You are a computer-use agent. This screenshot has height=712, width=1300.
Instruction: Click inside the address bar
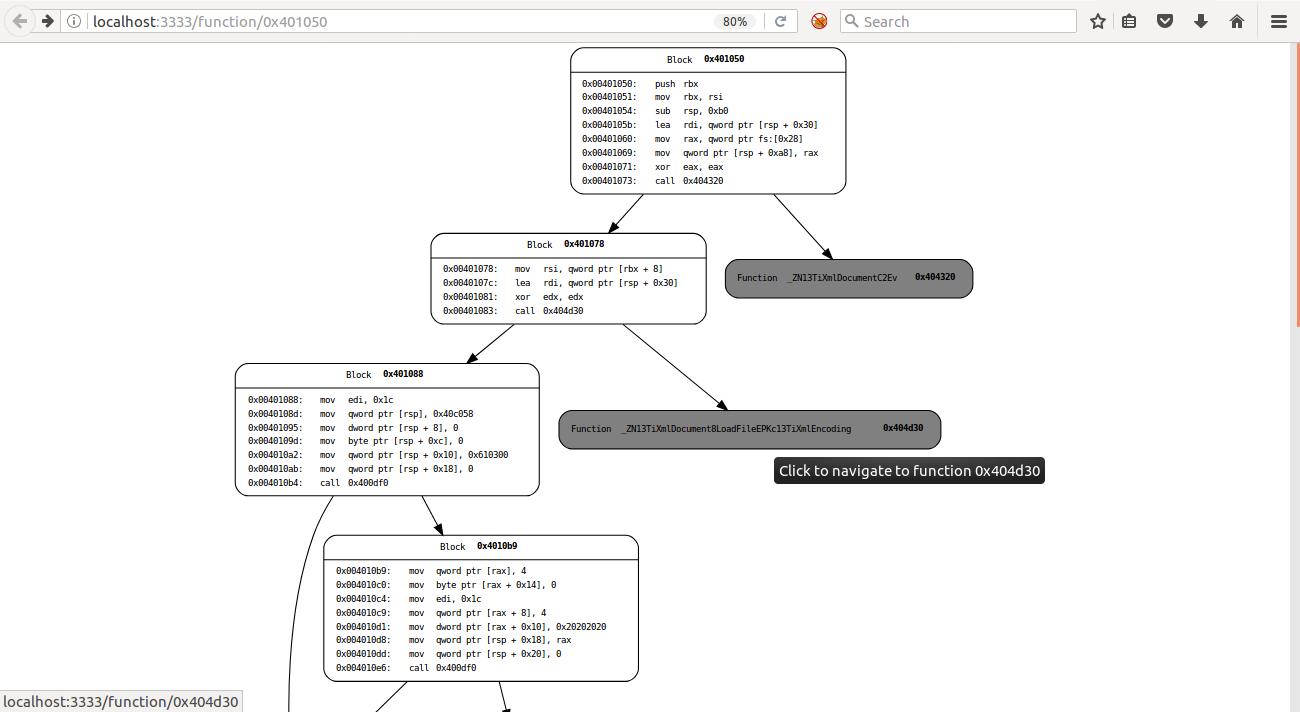(400, 21)
